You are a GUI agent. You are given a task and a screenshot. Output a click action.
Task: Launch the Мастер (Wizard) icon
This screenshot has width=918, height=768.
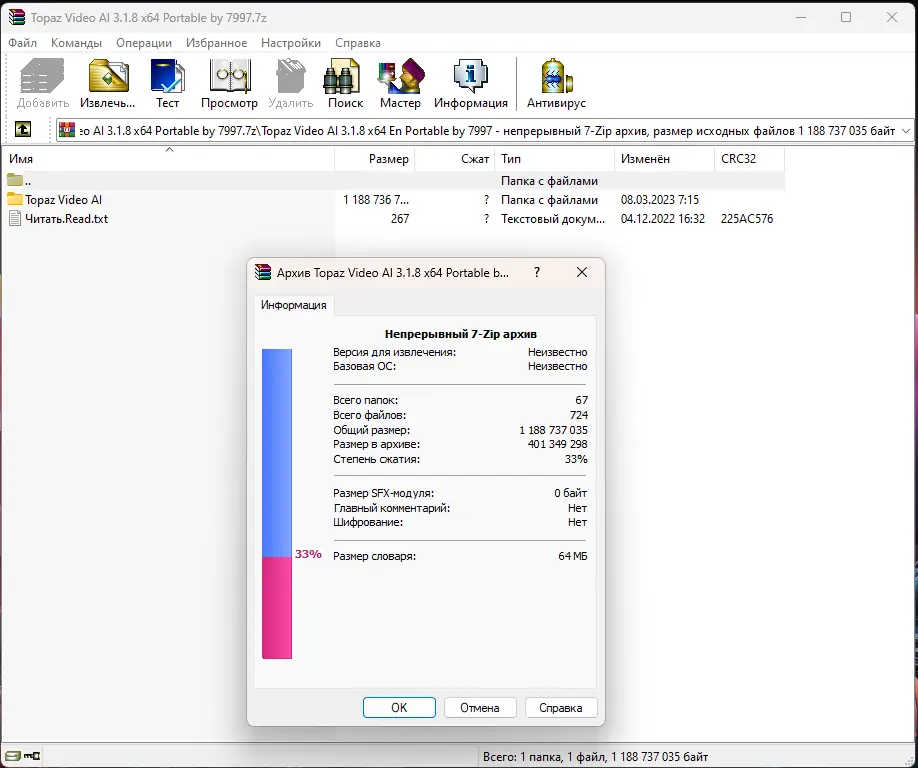click(x=400, y=82)
